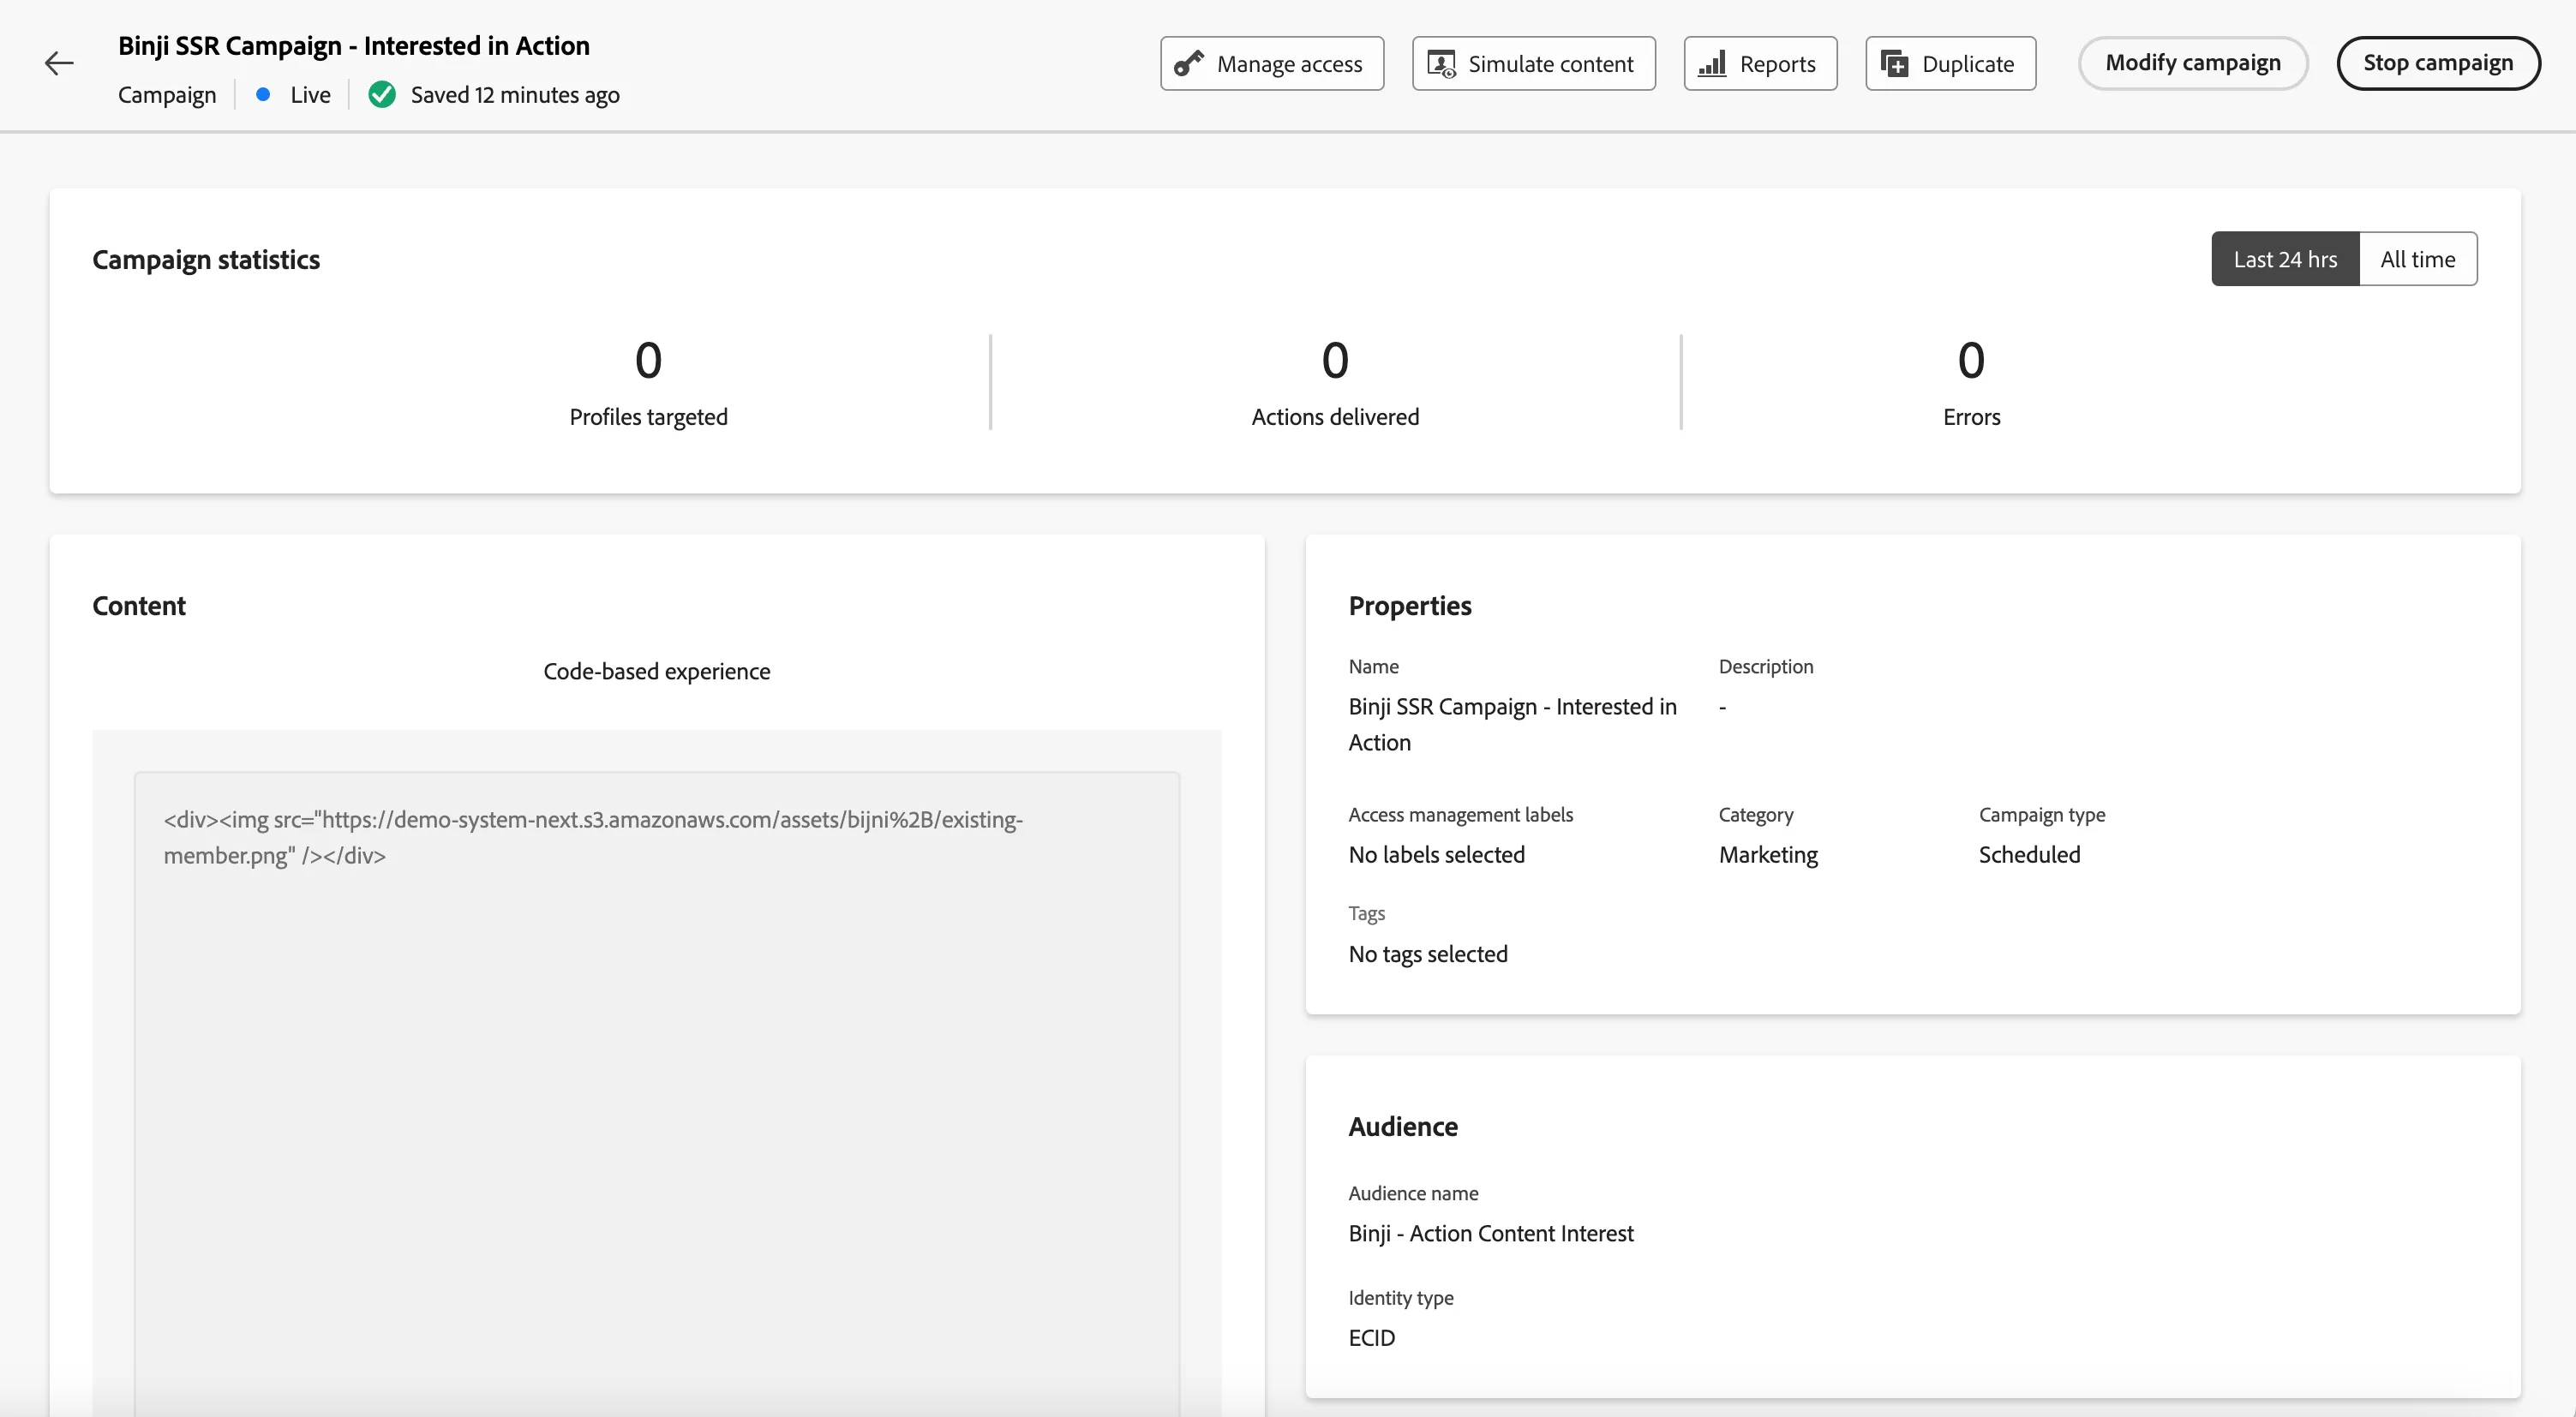Click the 'Scheduled' campaign type value
Image resolution: width=2576 pixels, height=1417 pixels.
click(2029, 854)
